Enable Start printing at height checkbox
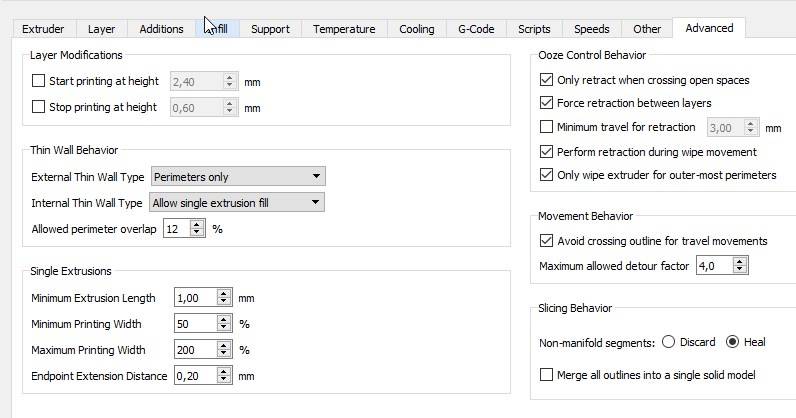The width and height of the screenshot is (796, 418). 39,80
